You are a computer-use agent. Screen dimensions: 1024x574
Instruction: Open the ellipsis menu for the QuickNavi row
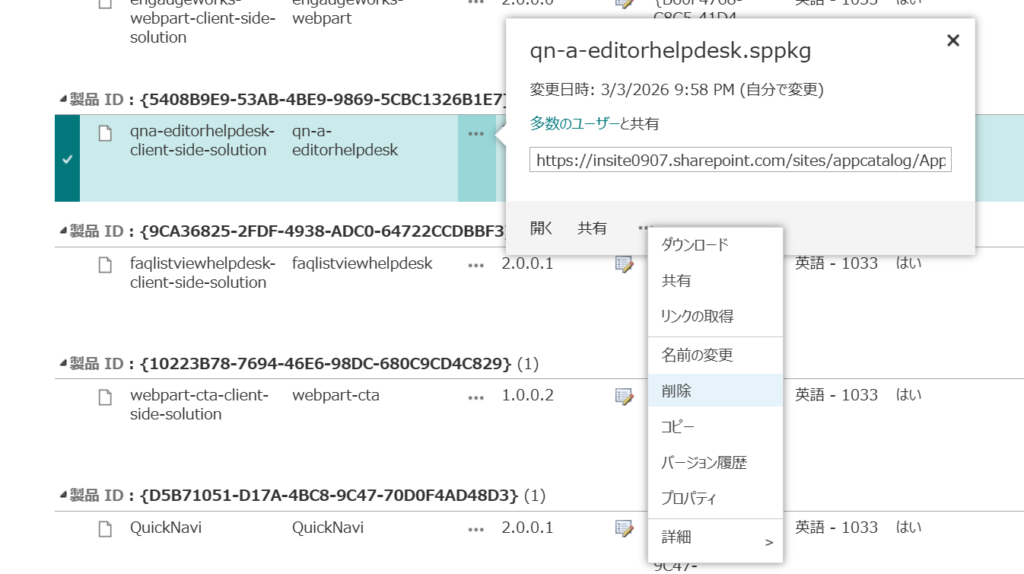pos(475,528)
